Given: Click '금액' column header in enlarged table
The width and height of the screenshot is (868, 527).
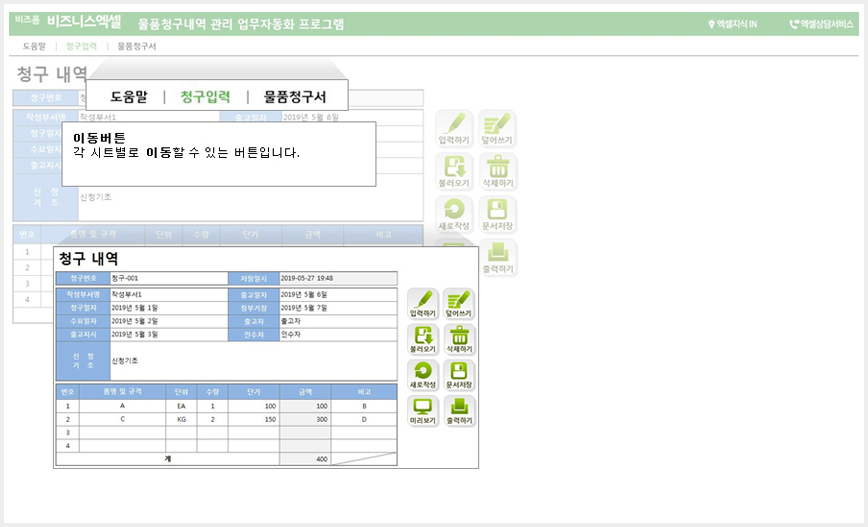Looking at the screenshot, I should [305, 391].
